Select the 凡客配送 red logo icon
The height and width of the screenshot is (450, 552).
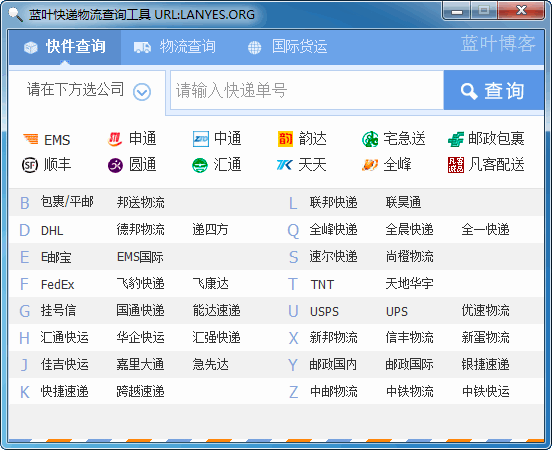tap(456, 165)
